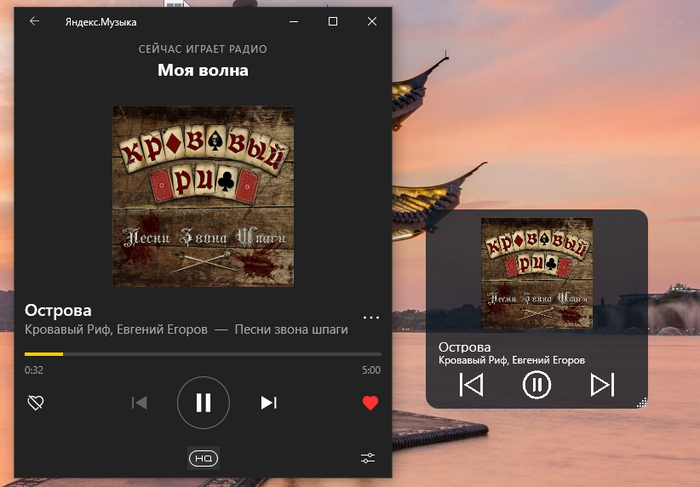Click the Острова album cover in main player

(x=203, y=196)
